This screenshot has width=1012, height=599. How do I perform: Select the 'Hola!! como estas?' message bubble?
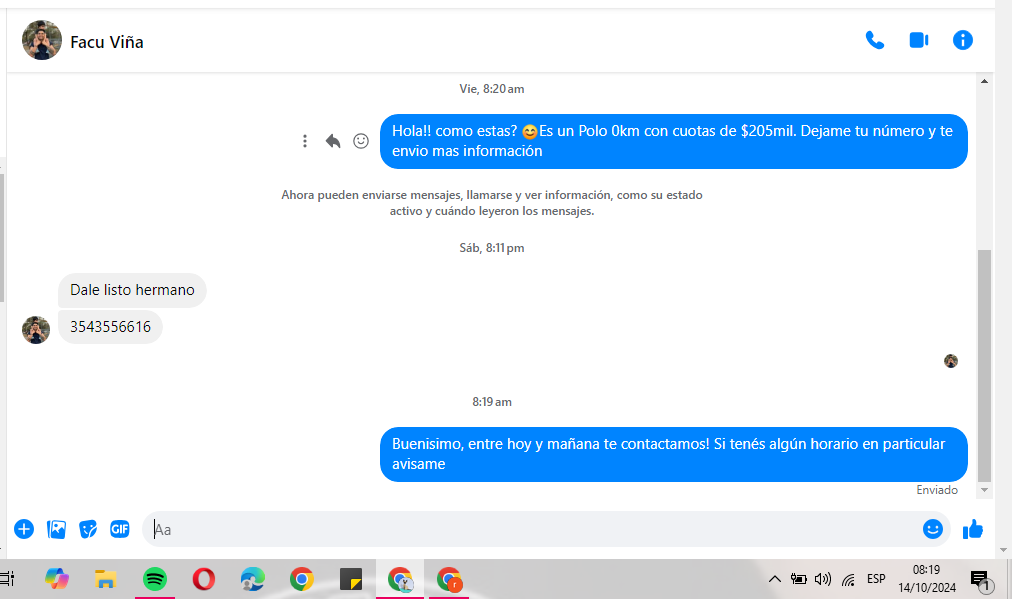674,141
